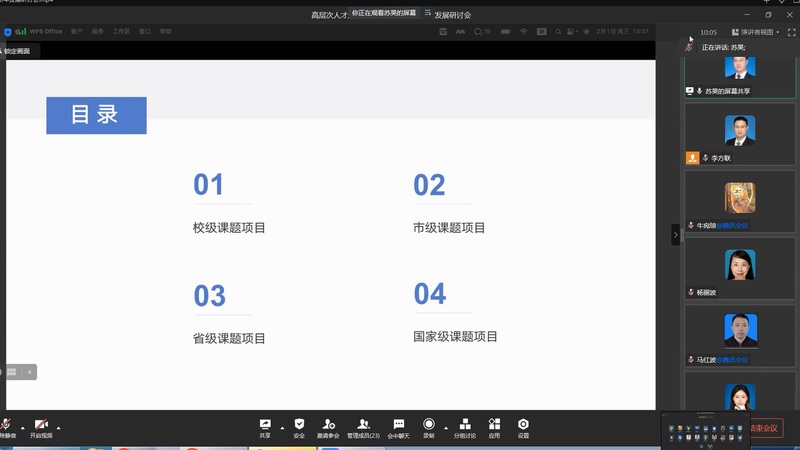Screen dimensions: 800x450
Task: Click the Invite (邀请参会) icon
Action: [328, 425]
